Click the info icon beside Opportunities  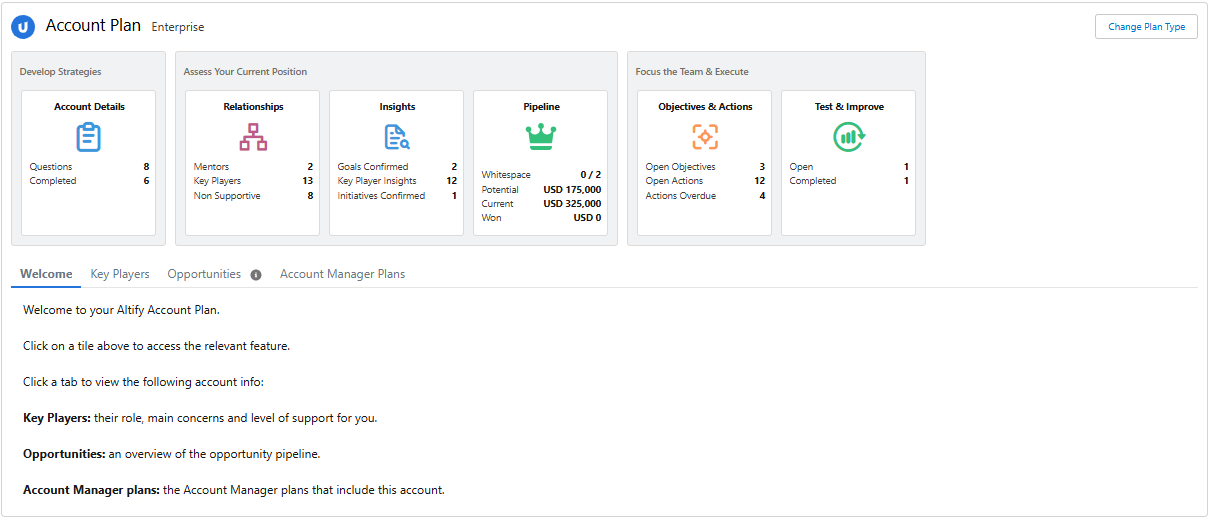click(x=256, y=275)
